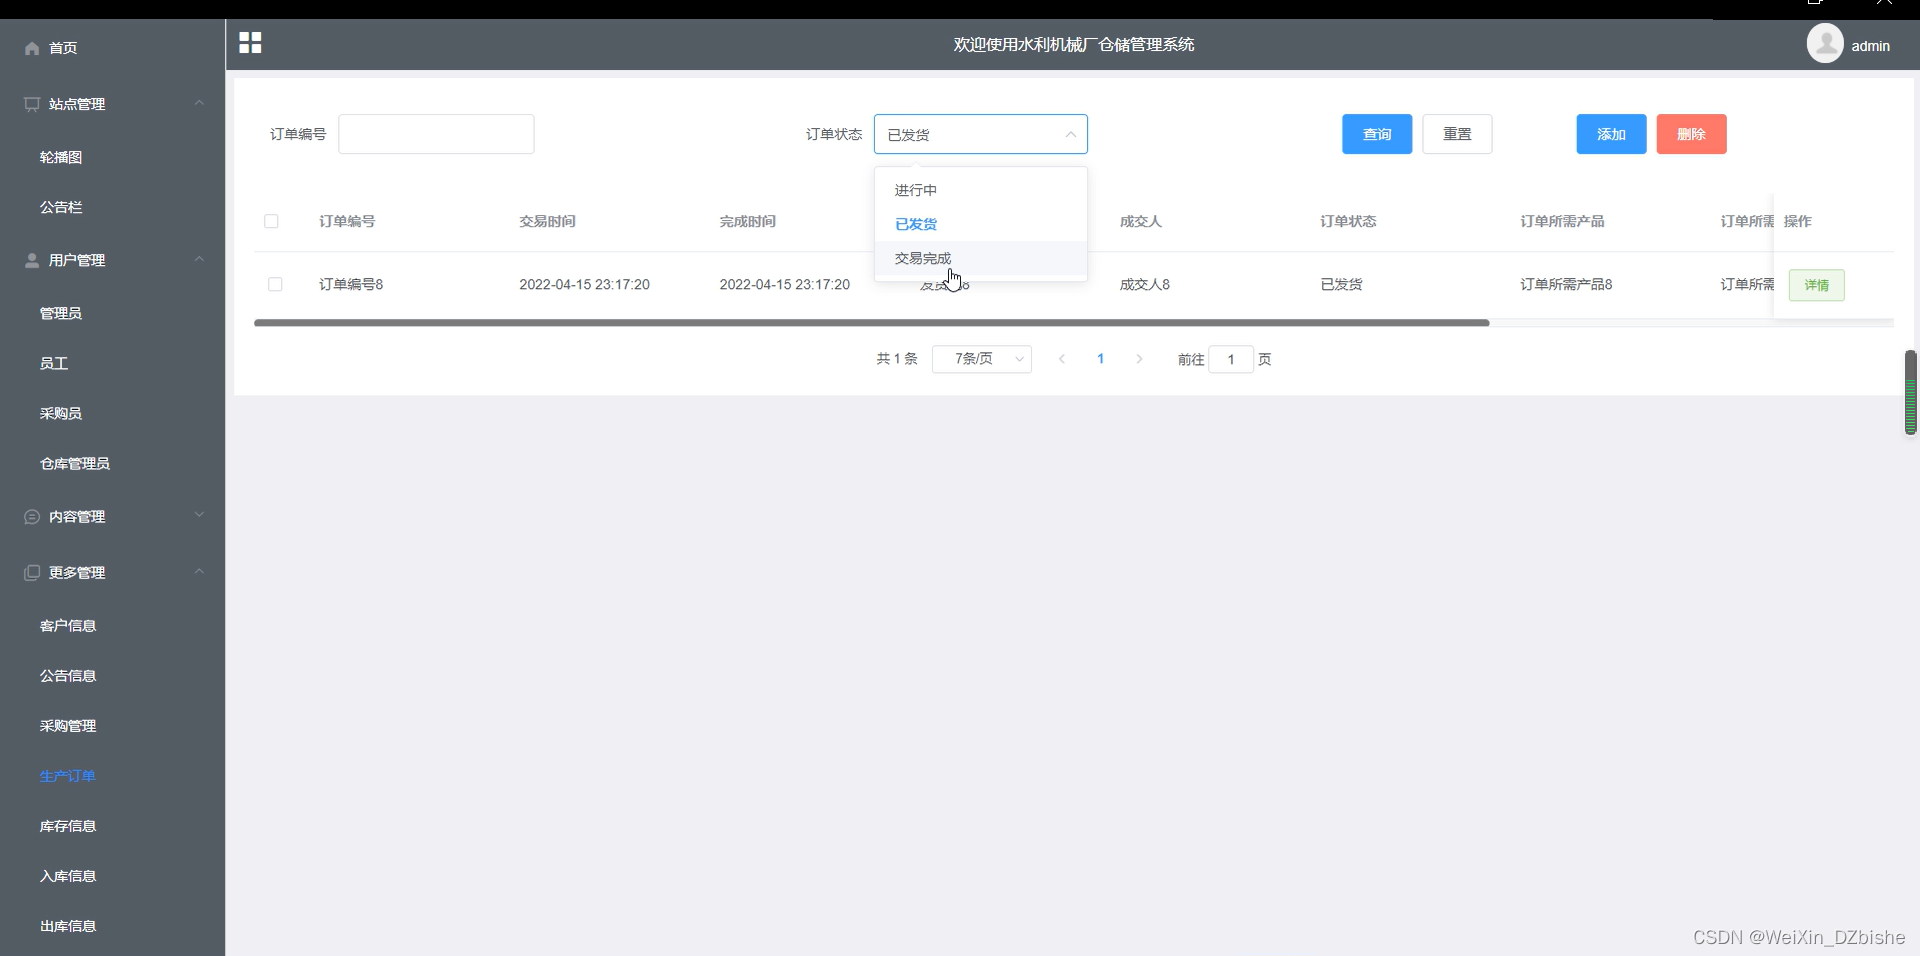The height and width of the screenshot is (956, 1920).
Task: Go to the previous page arrow
Action: [1062, 359]
